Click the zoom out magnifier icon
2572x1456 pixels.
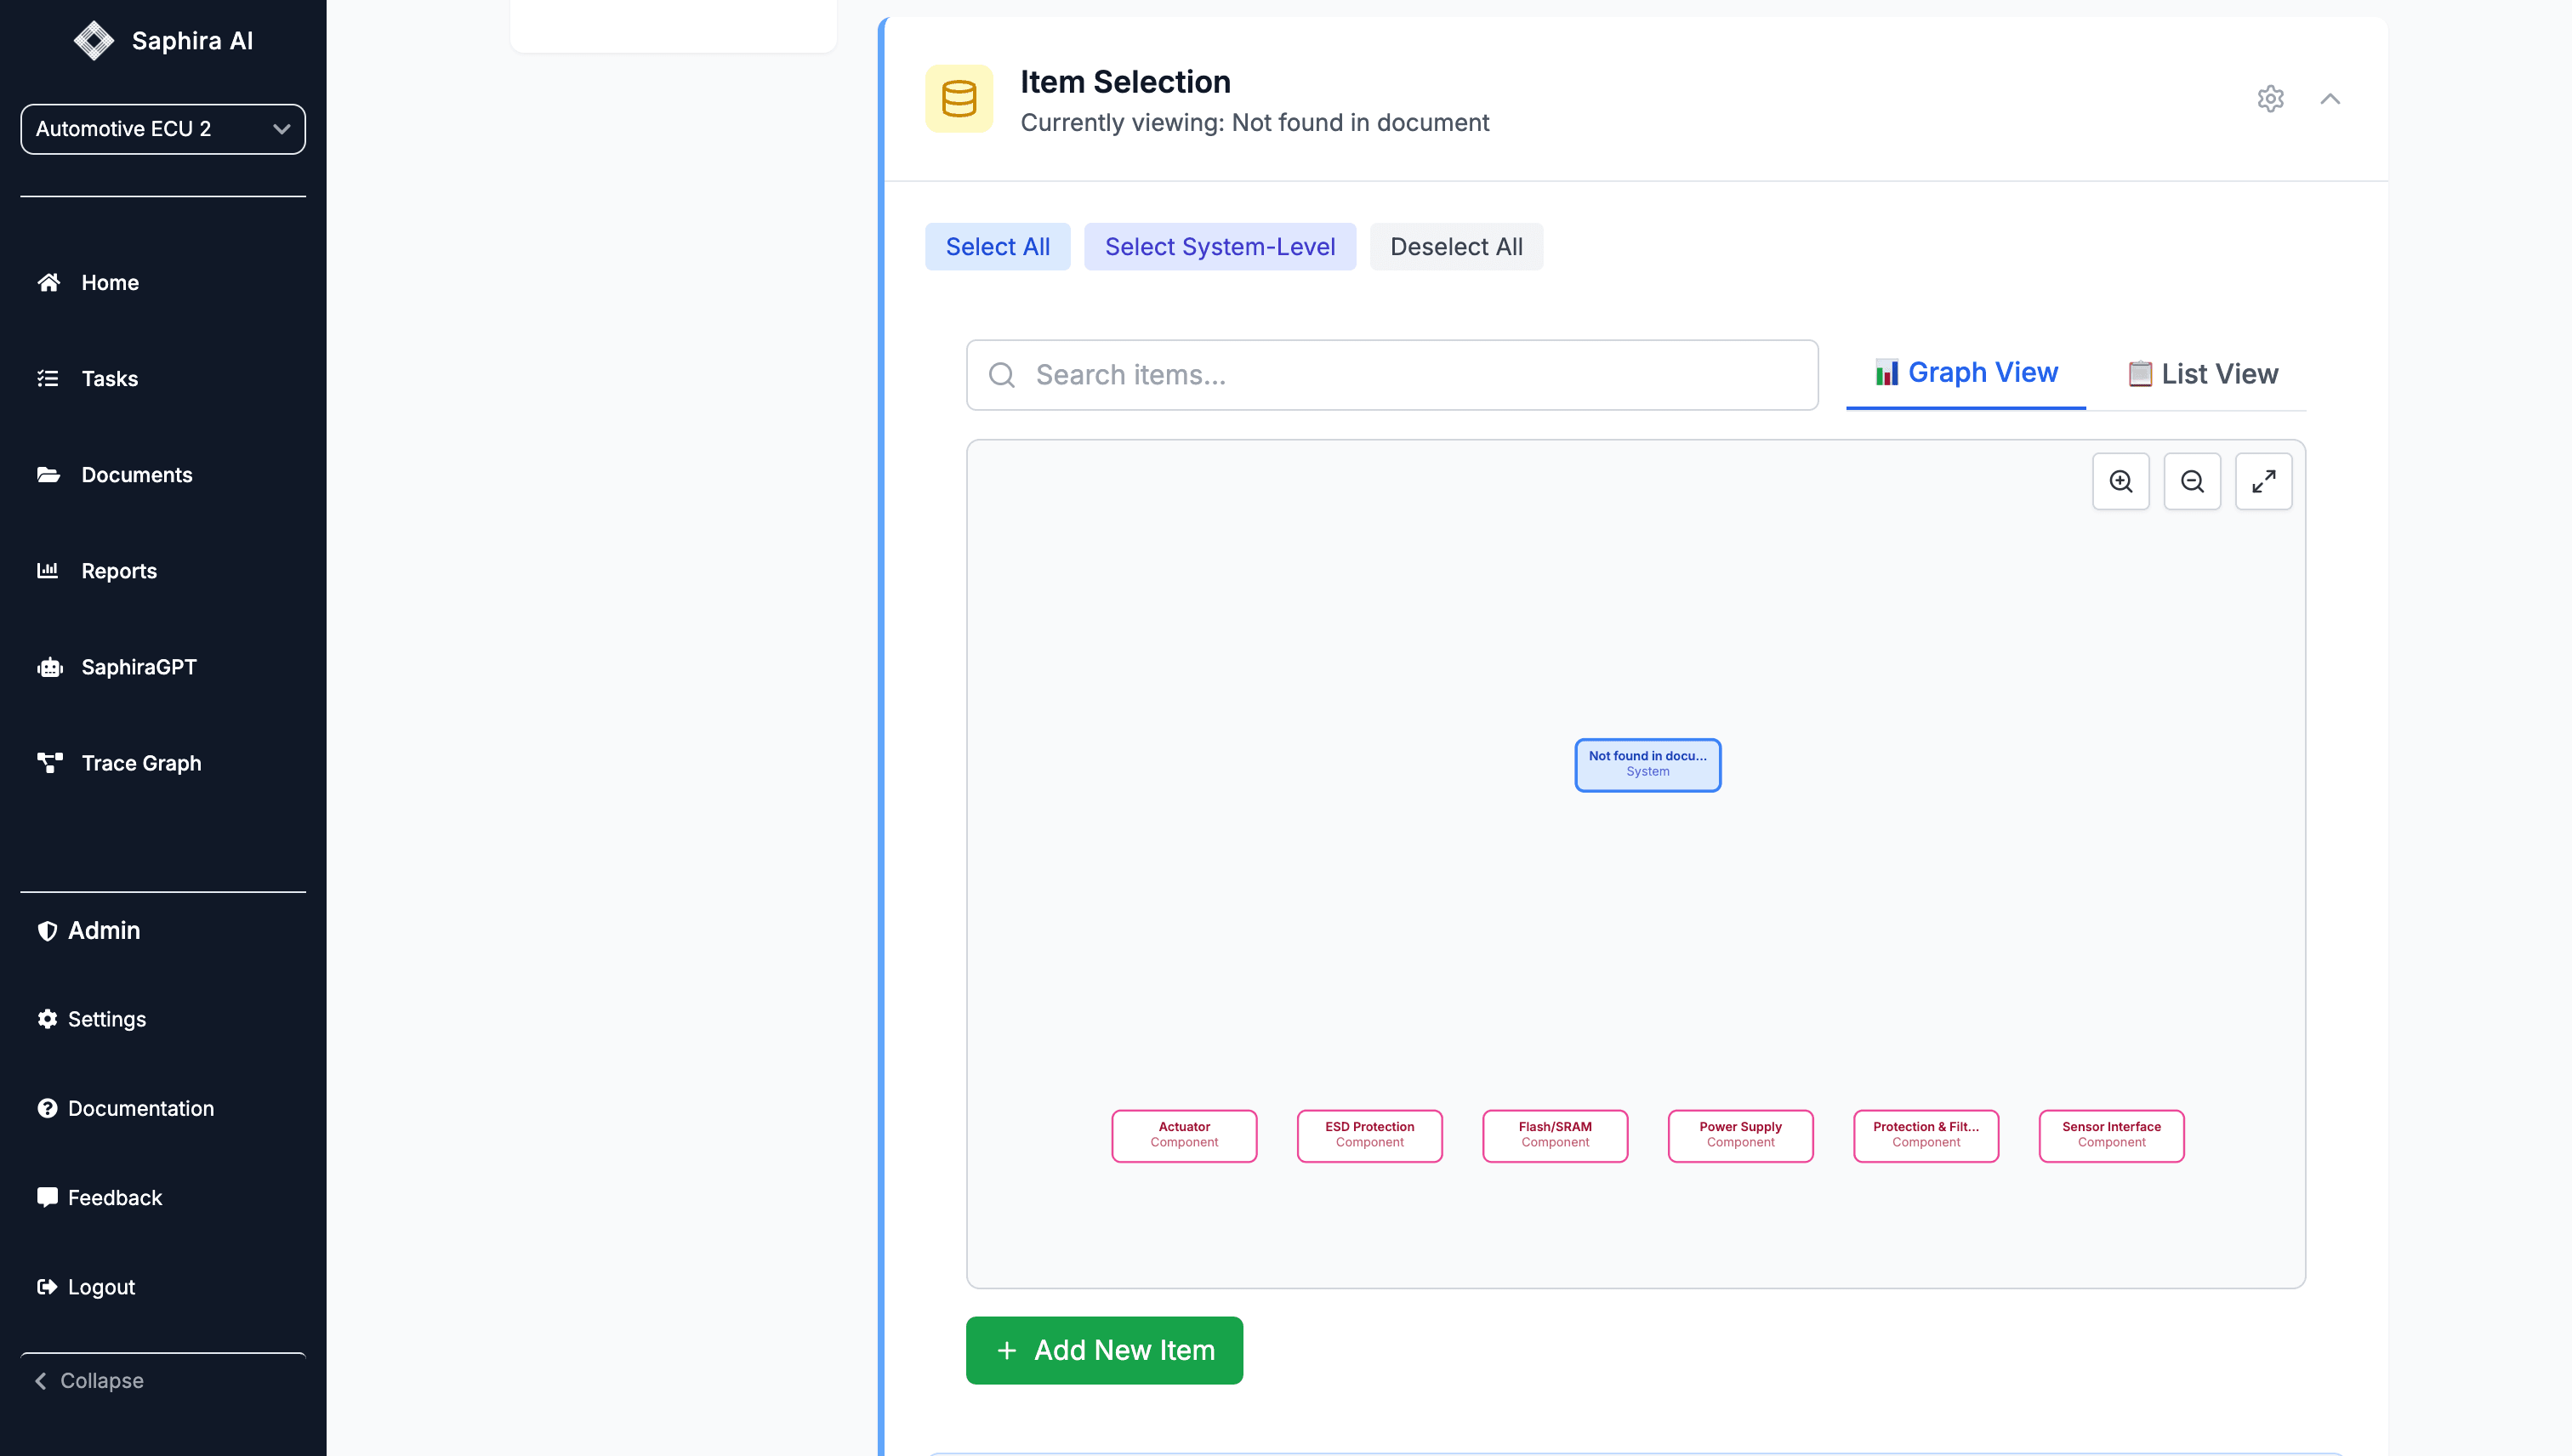pos(2191,481)
